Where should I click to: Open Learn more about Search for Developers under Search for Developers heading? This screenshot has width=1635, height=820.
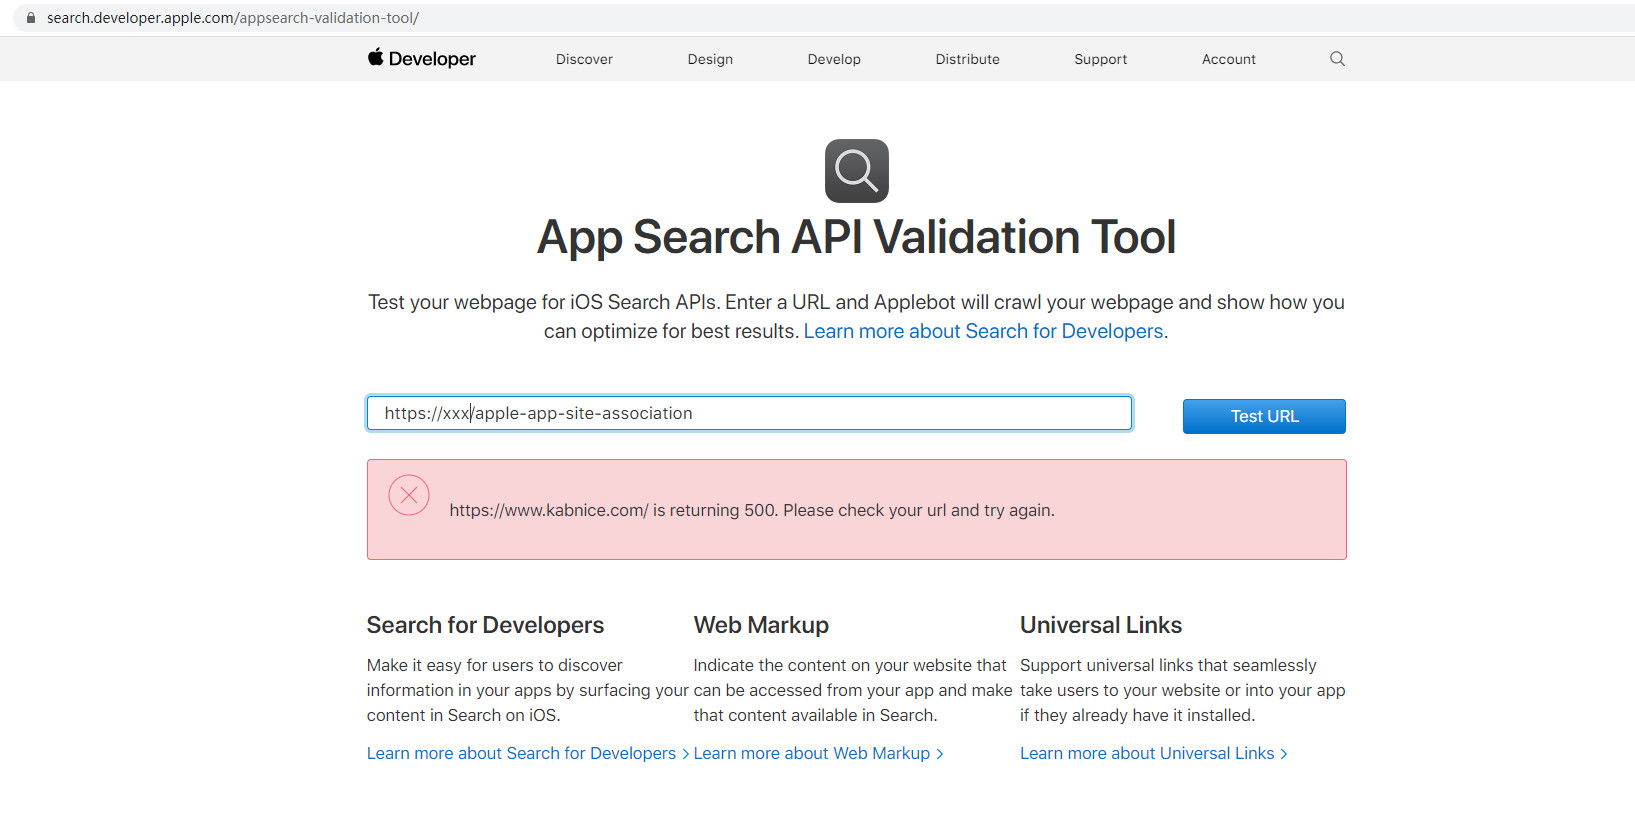click(528, 753)
